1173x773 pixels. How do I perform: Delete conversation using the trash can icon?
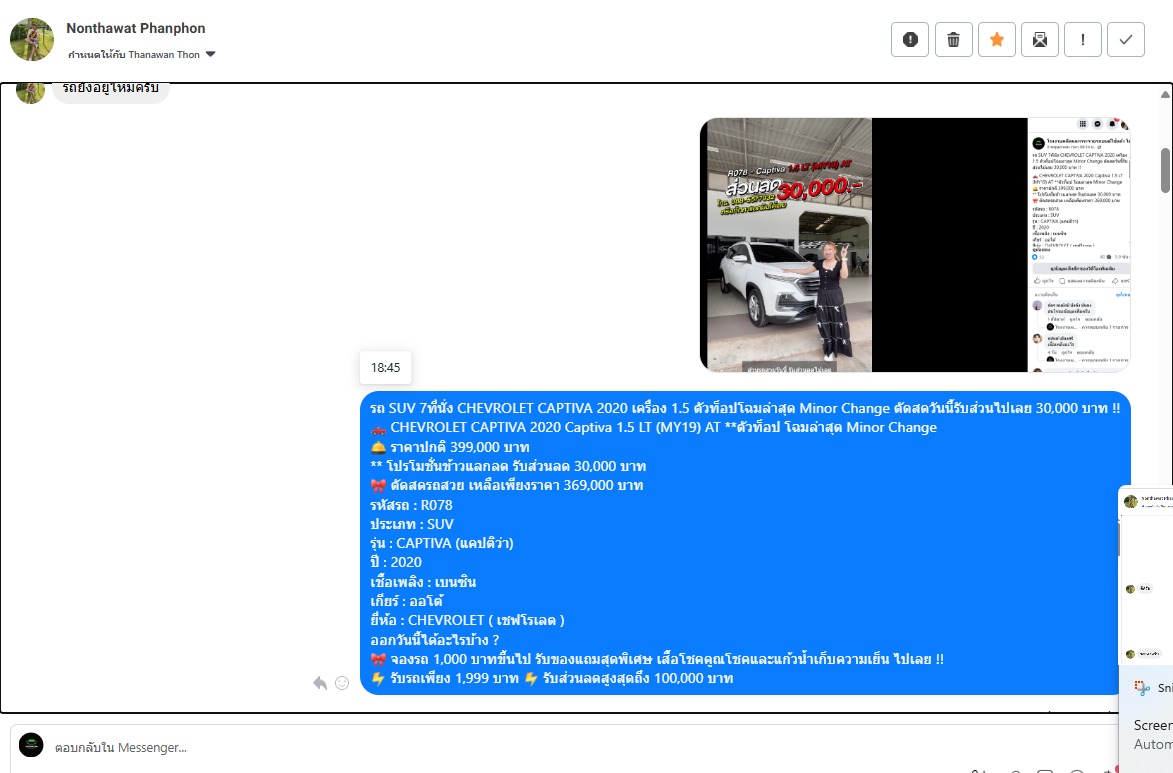pos(953,40)
